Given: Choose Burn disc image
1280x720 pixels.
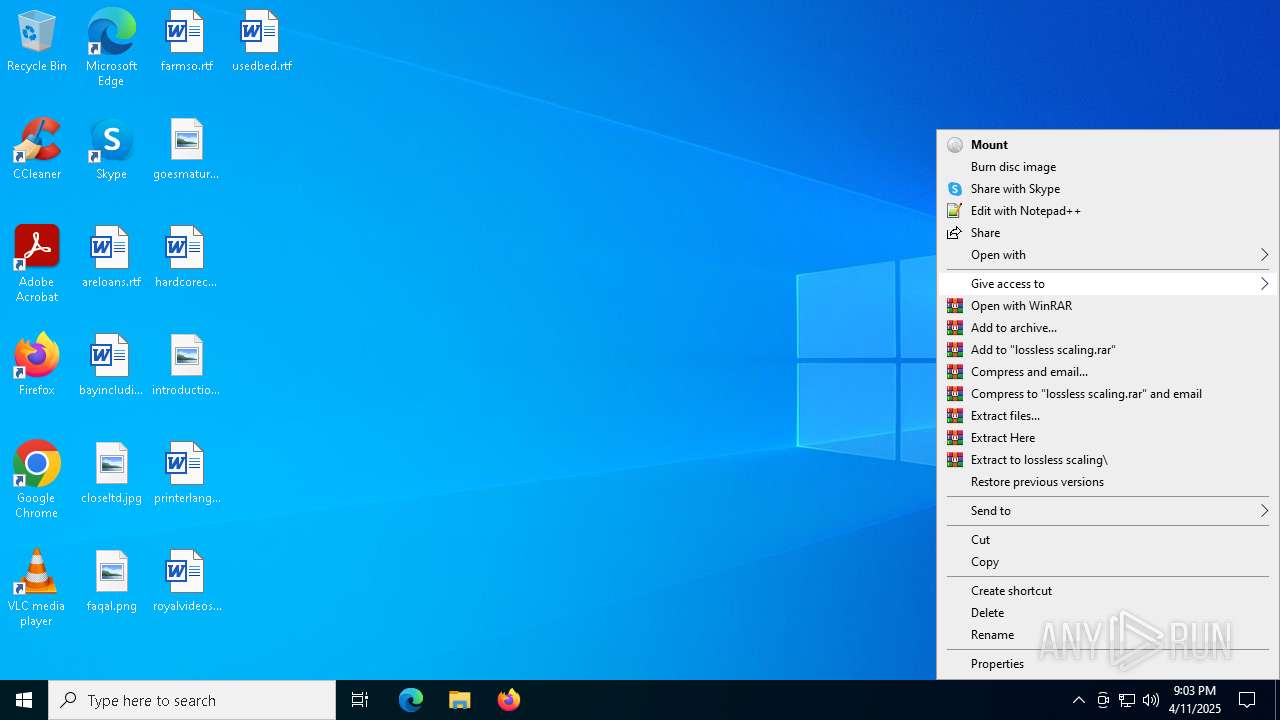Looking at the screenshot, I should (1108, 167).
